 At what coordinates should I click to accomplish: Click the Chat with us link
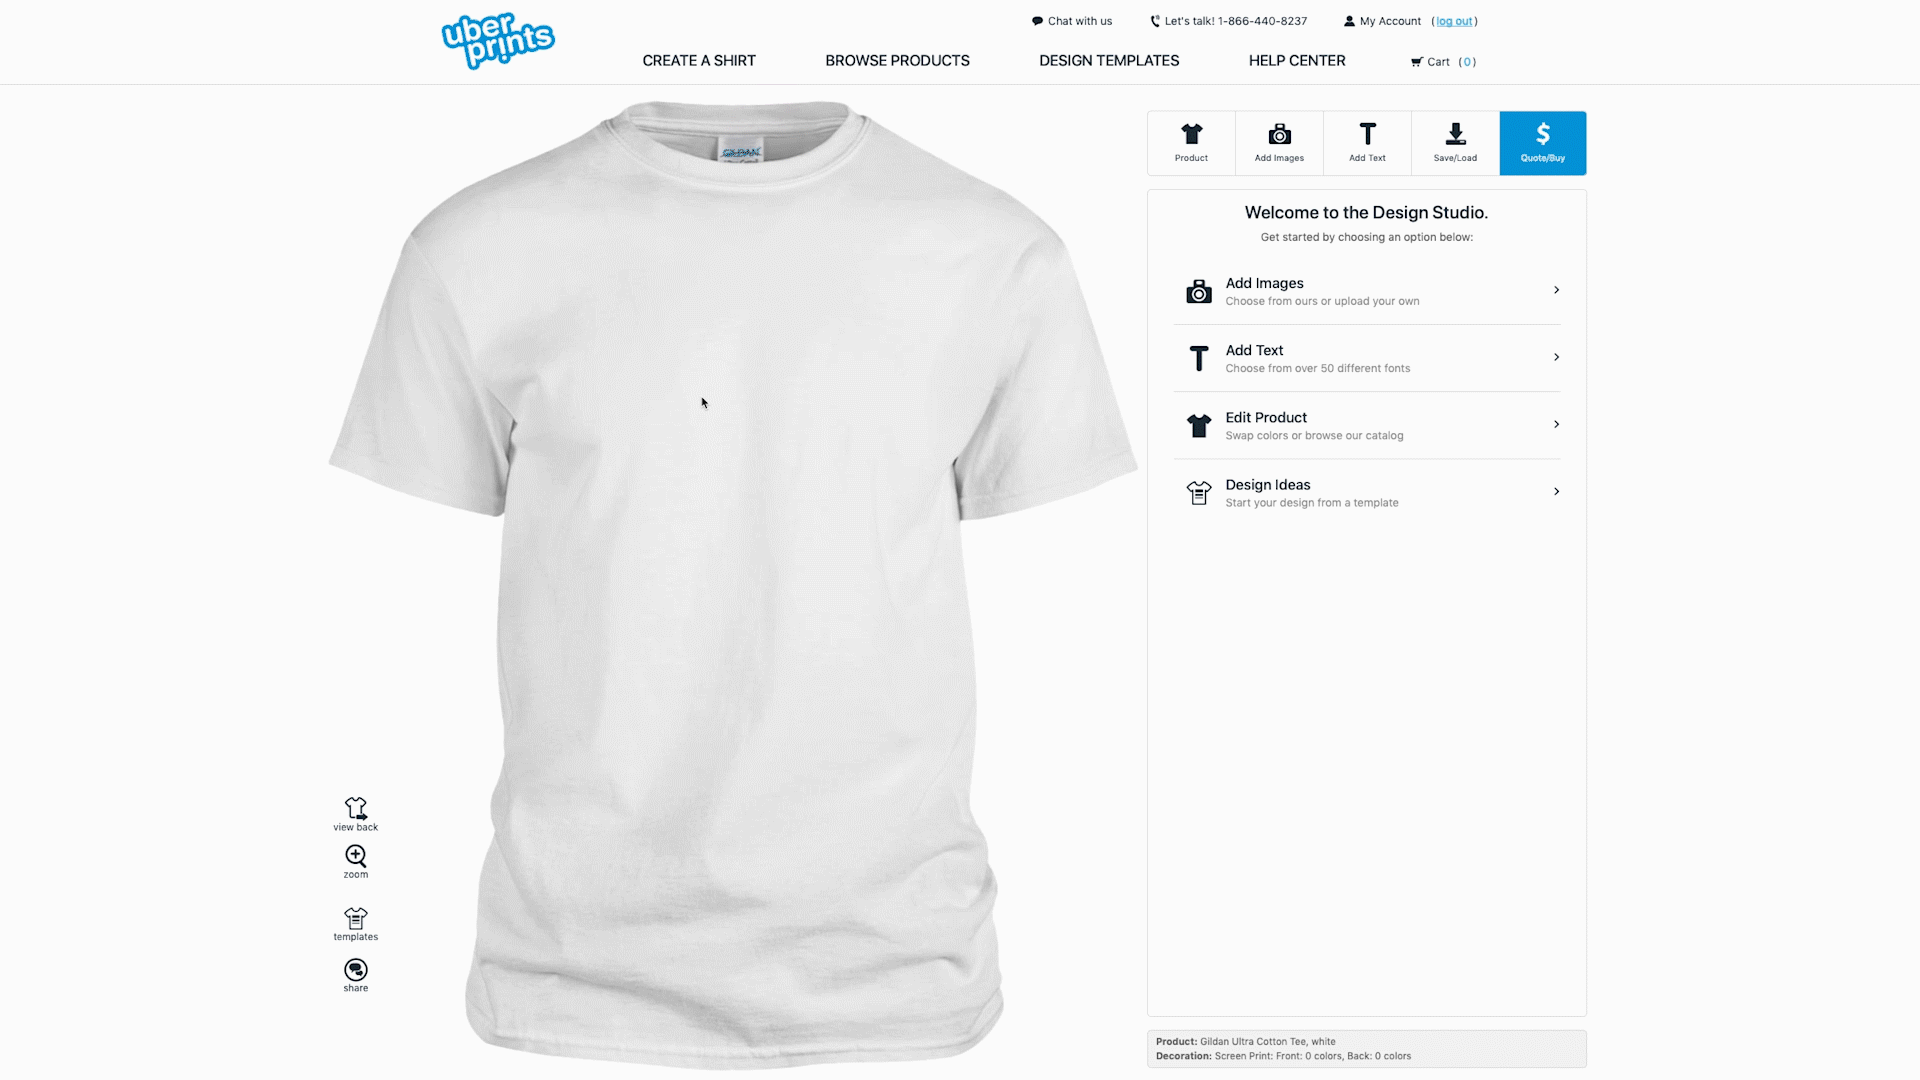point(1072,20)
